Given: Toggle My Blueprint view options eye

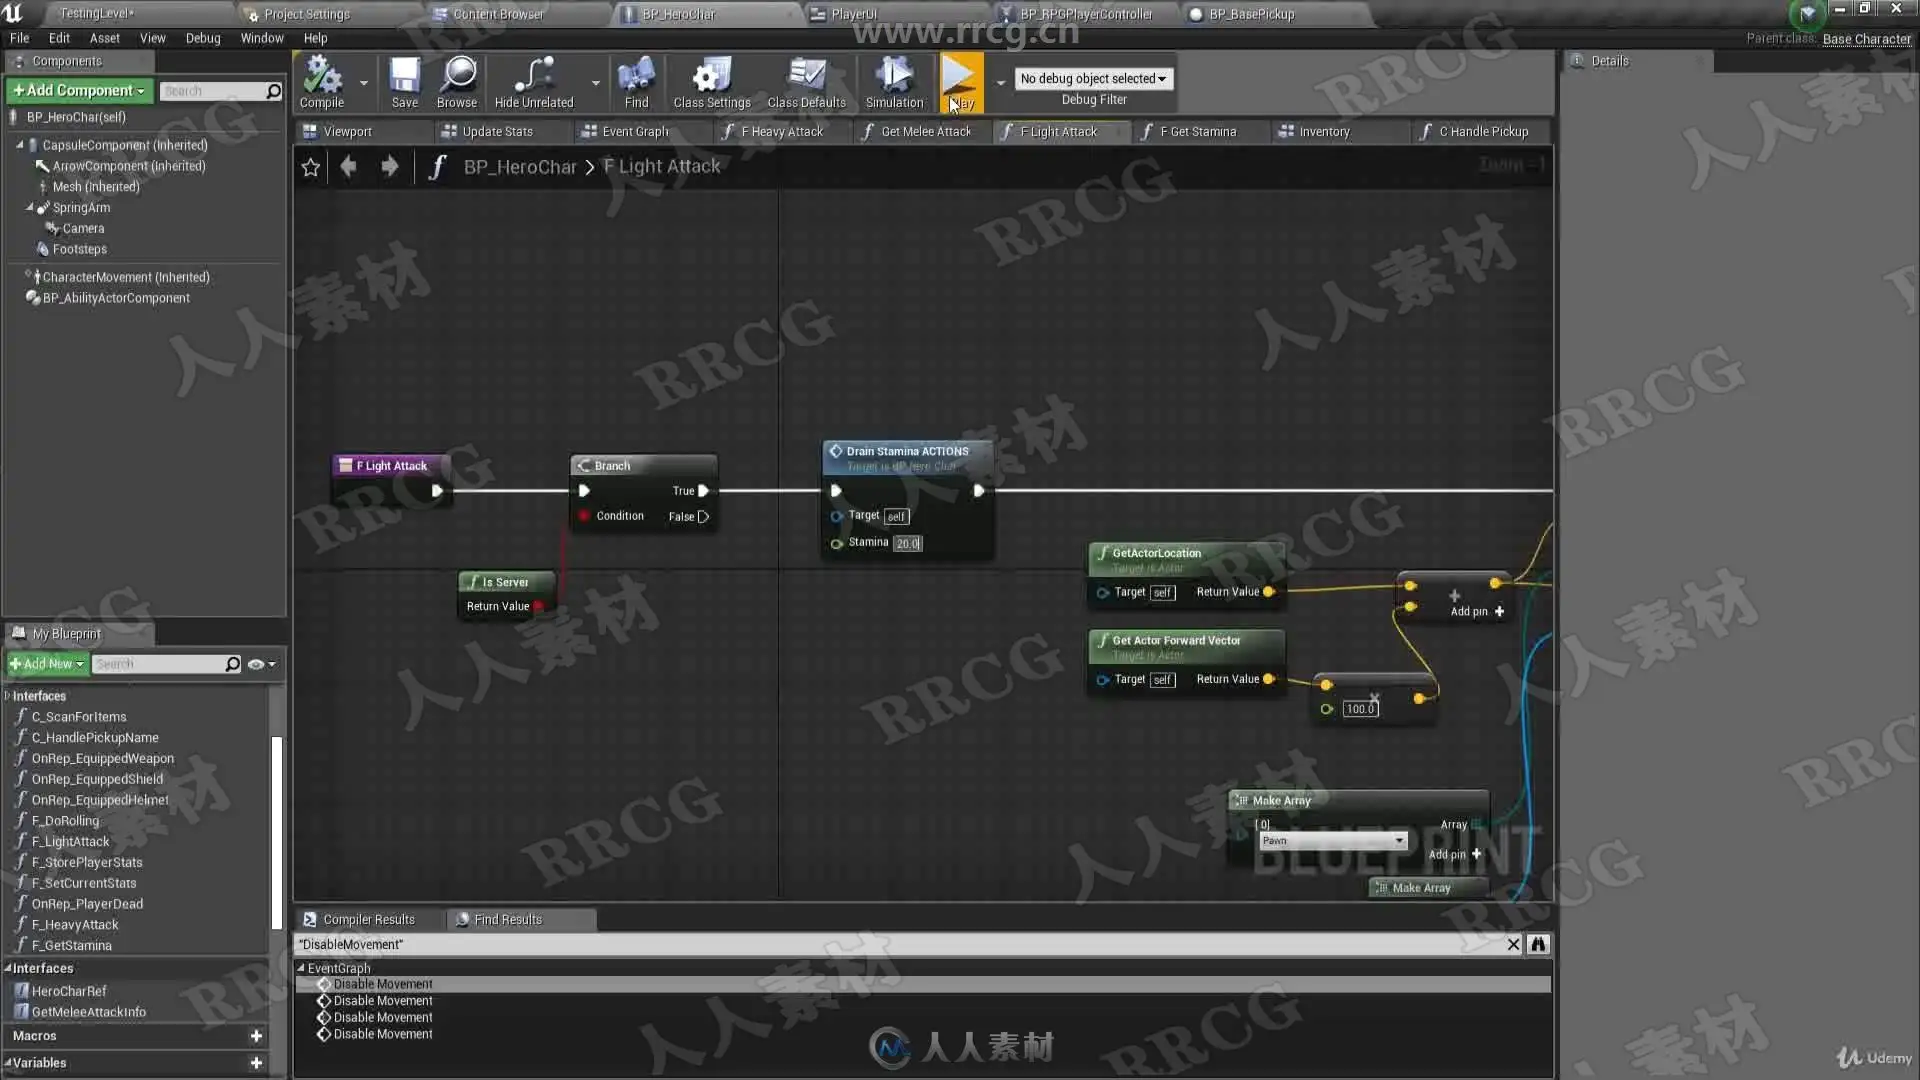Looking at the screenshot, I should (256, 664).
